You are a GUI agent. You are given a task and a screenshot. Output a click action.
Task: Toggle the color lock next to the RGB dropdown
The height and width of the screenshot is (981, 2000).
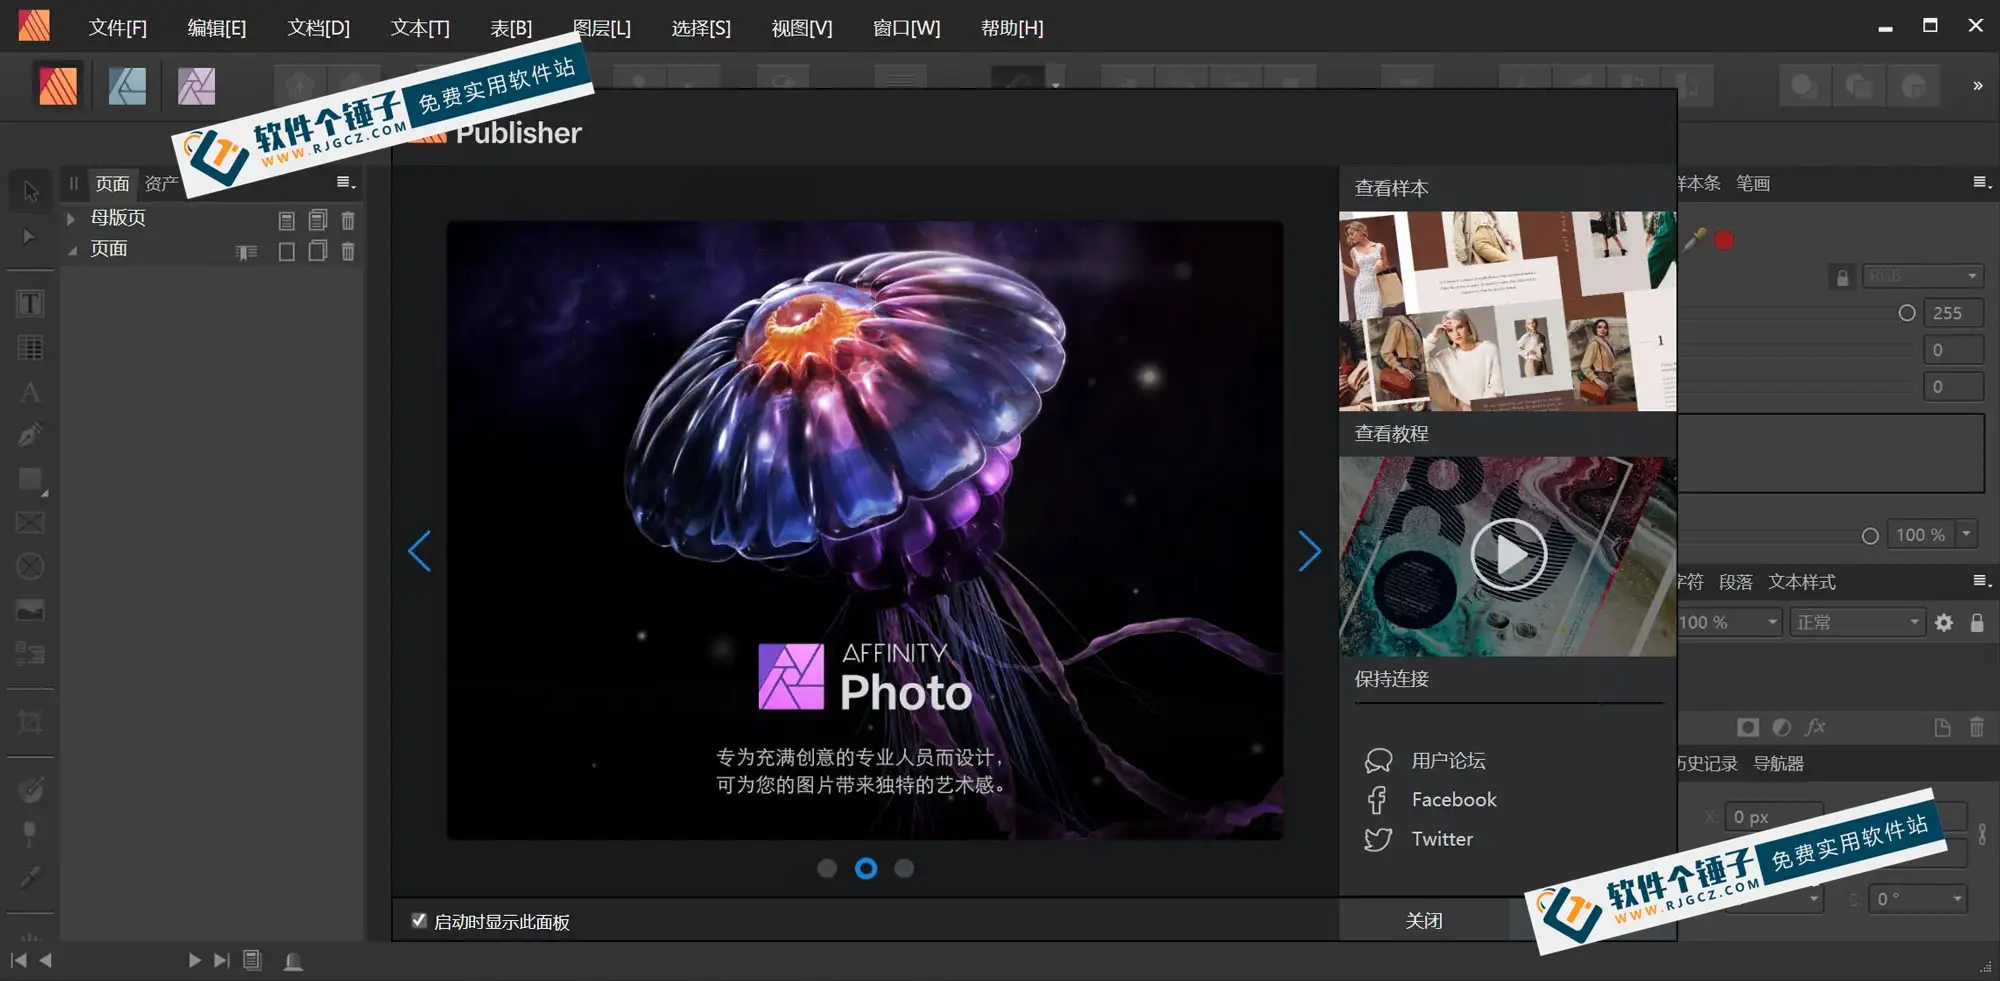(1842, 276)
